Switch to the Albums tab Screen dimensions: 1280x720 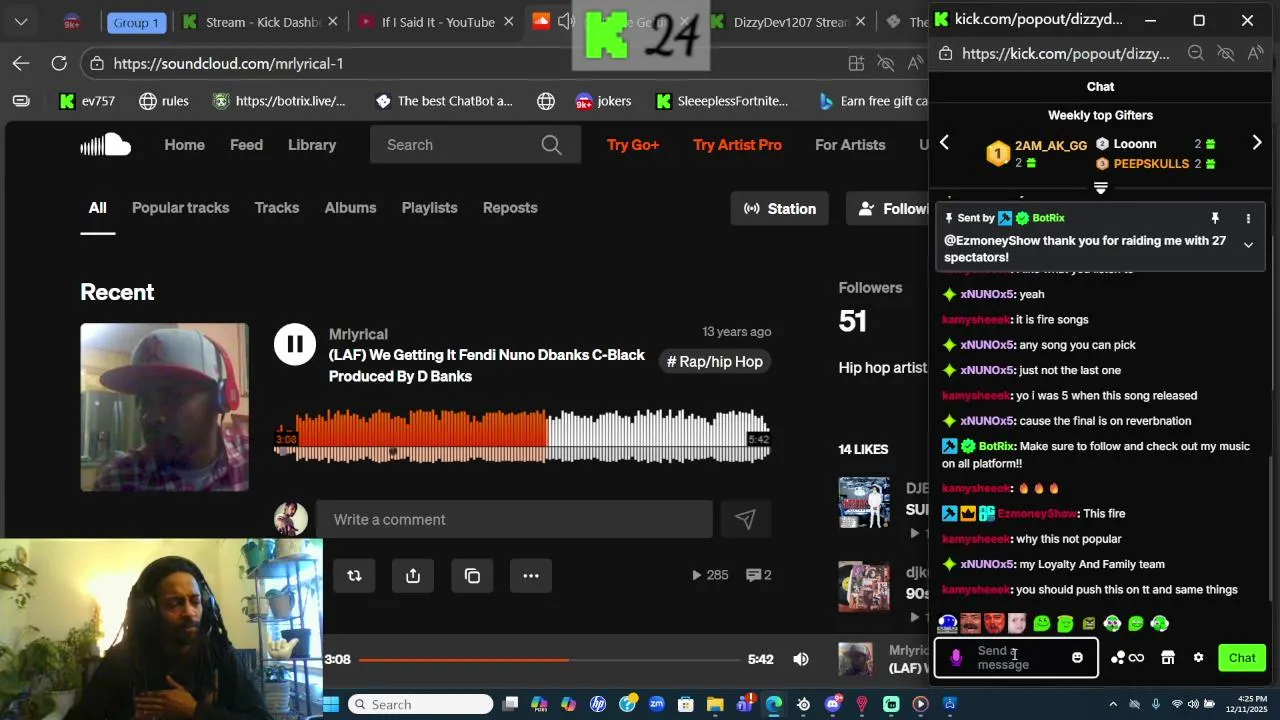(350, 208)
